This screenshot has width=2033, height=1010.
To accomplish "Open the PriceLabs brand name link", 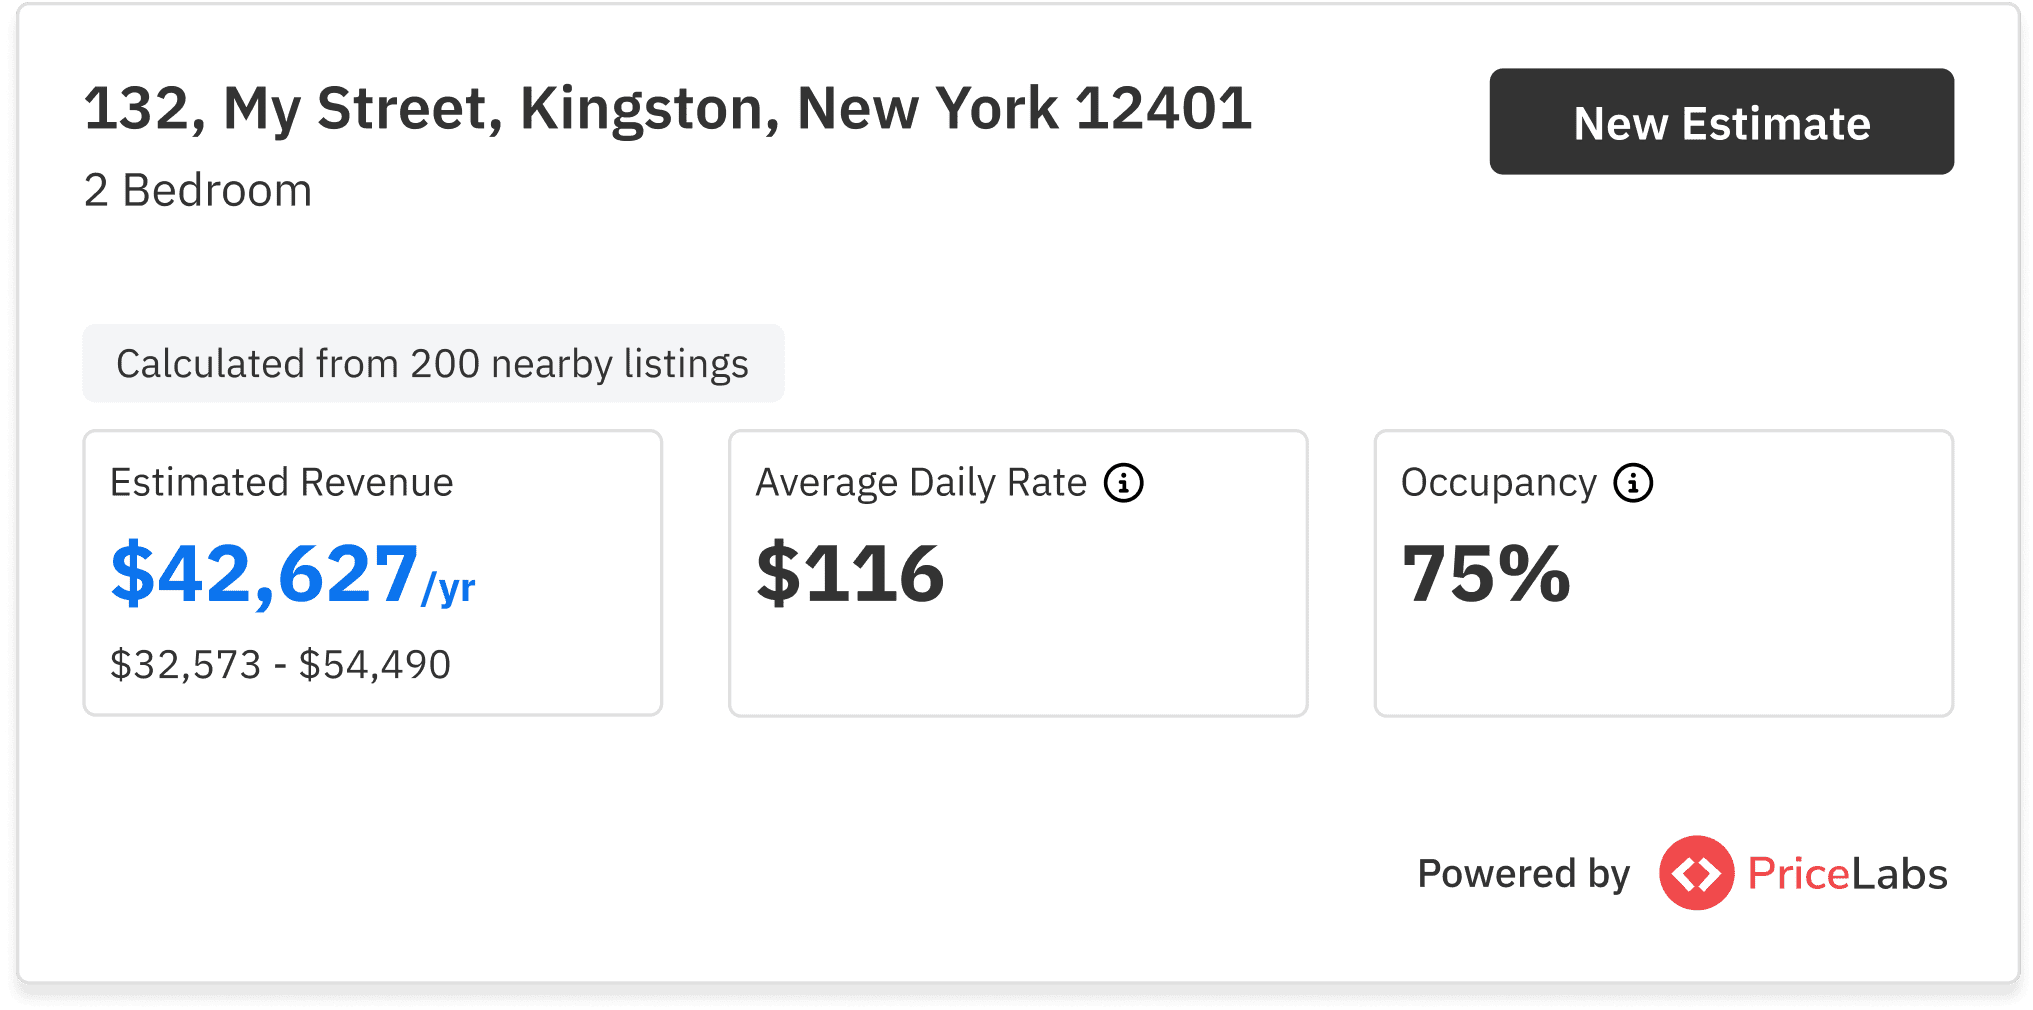I will click(1847, 874).
